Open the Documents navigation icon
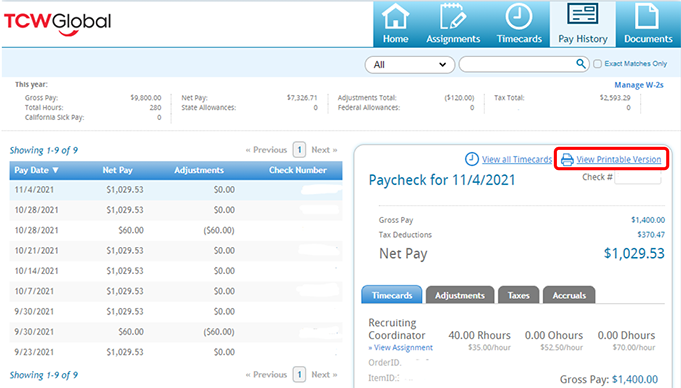 point(647,16)
